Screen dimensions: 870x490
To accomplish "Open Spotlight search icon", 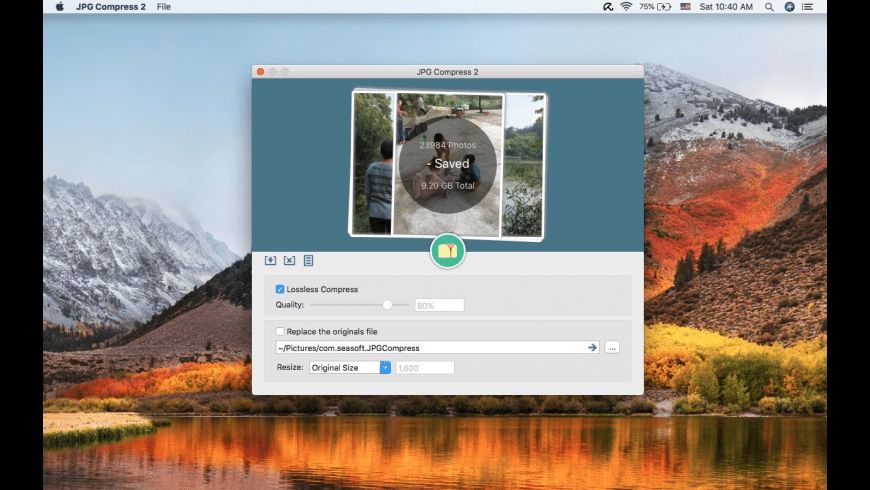I will [769, 7].
